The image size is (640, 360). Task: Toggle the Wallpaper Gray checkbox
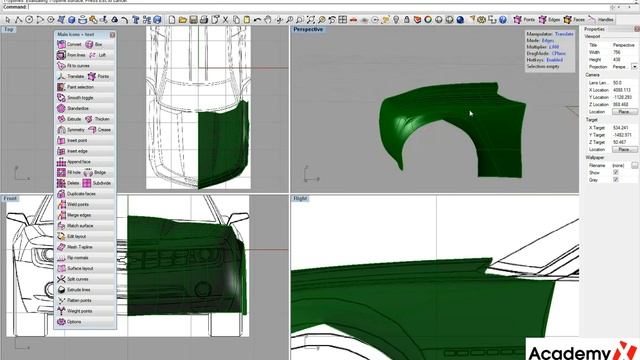(616, 180)
